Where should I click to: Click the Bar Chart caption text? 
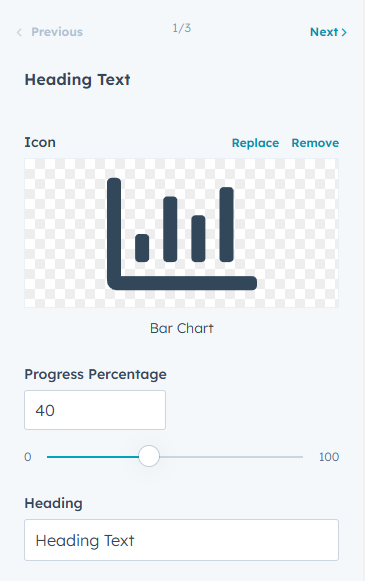coord(182,328)
